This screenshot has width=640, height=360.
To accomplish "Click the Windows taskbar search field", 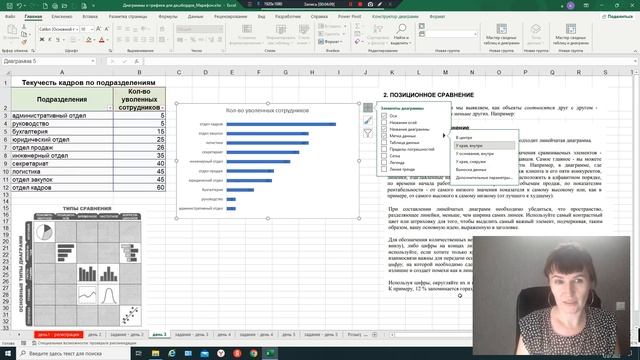I will coord(73,353).
